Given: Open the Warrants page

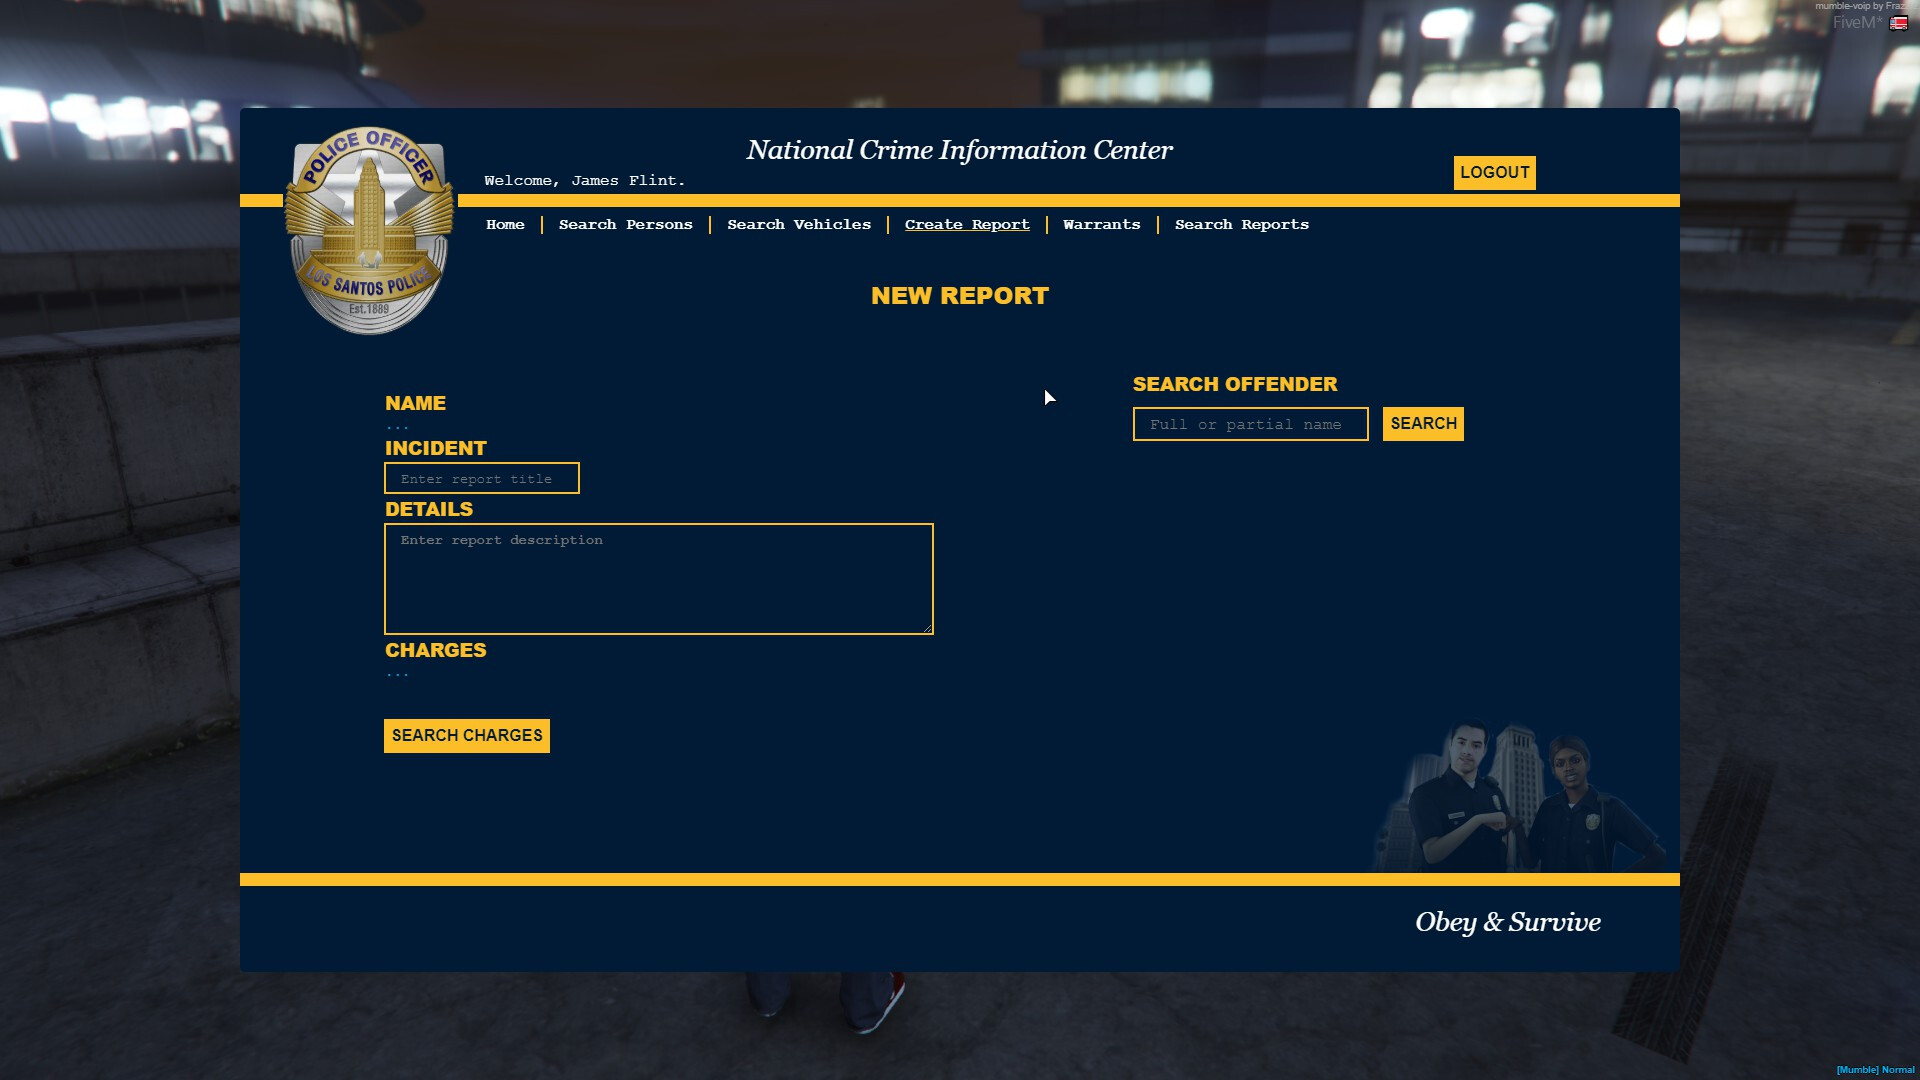Looking at the screenshot, I should click(1101, 225).
